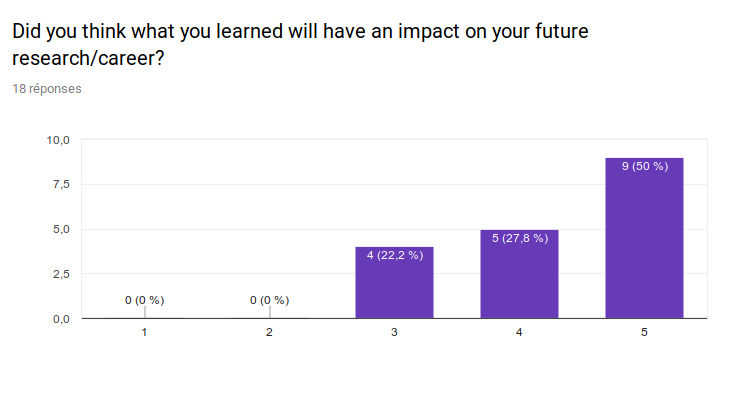Select the '4 (22,2 %)' bar label
The image size is (734, 399).
pyautogui.click(x=395, y=255)
